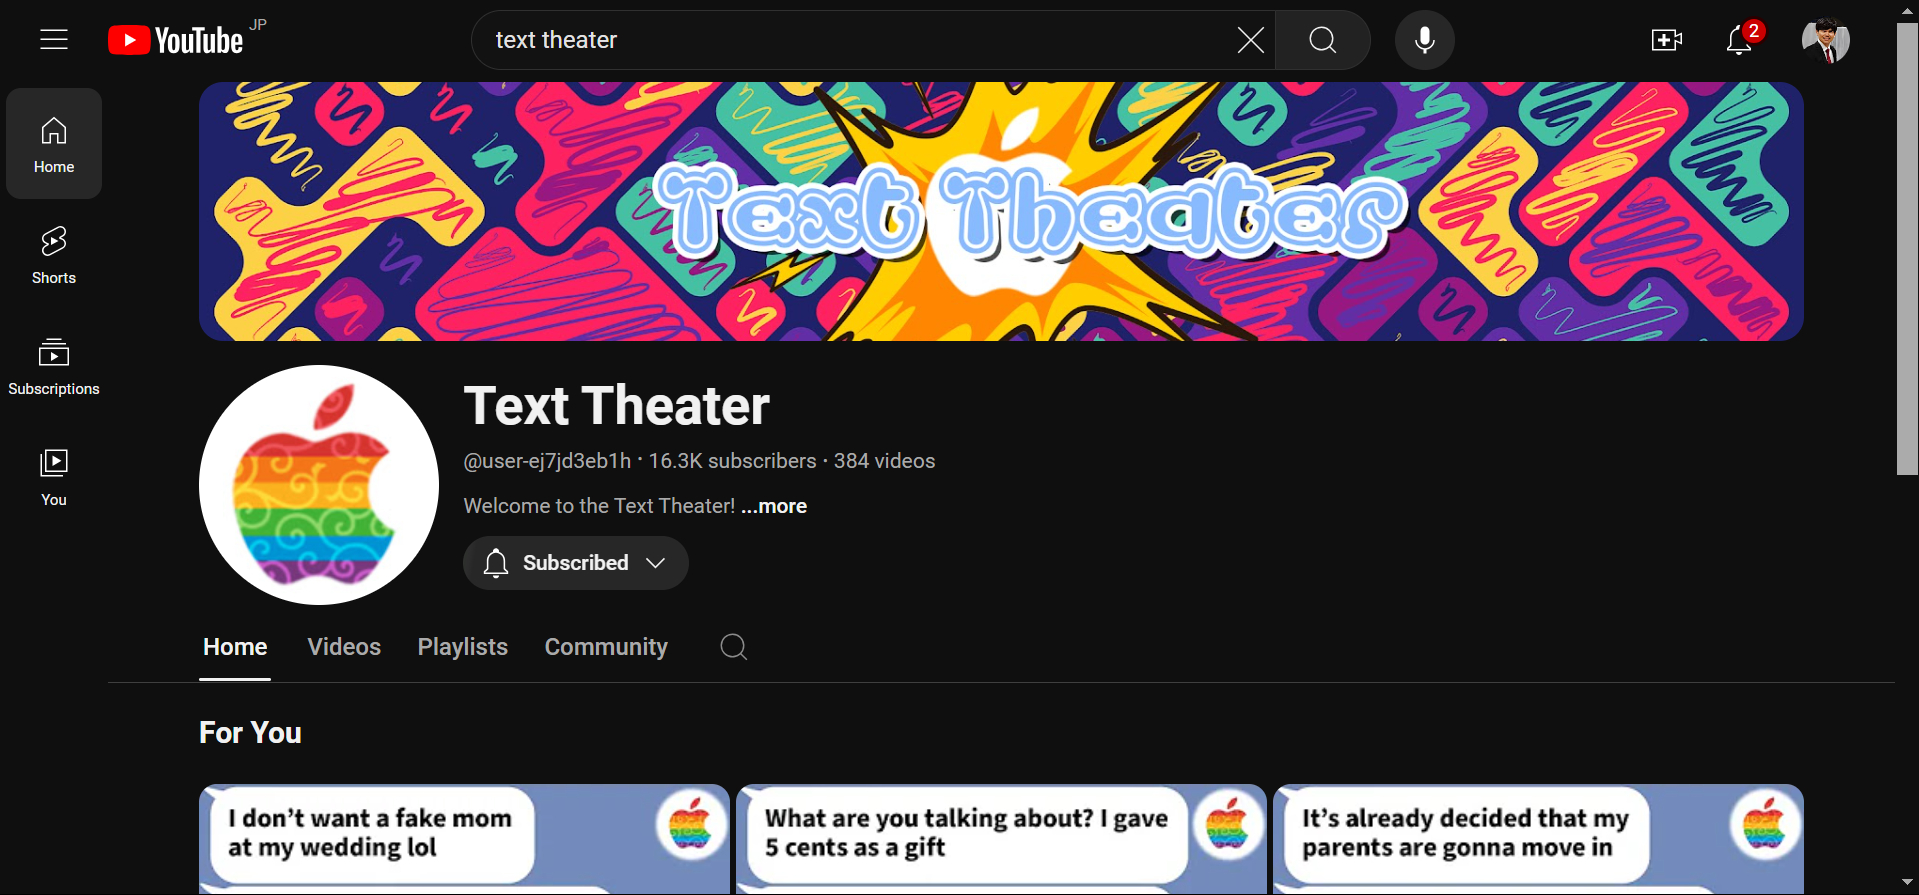Open 'I don't want a fake mom' video
The image size is (1919, 895).
point(464,838)
